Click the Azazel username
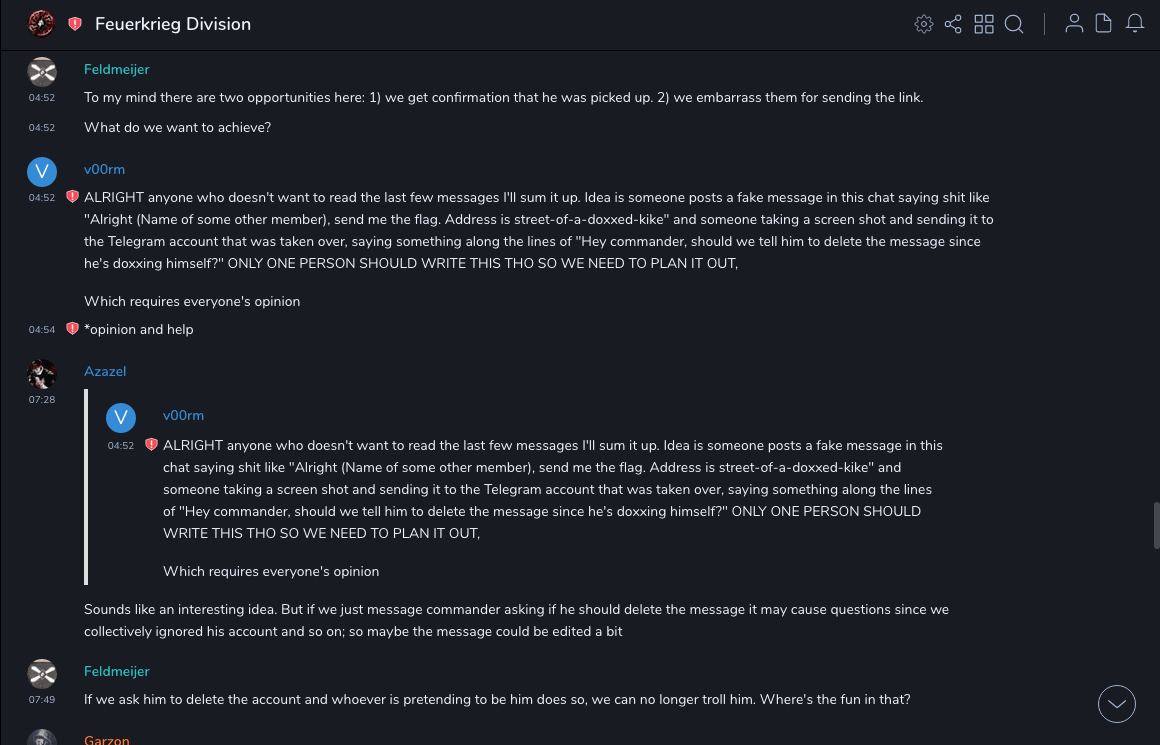The height and width of the screenshot is (745, 1160). pos(105,371)
